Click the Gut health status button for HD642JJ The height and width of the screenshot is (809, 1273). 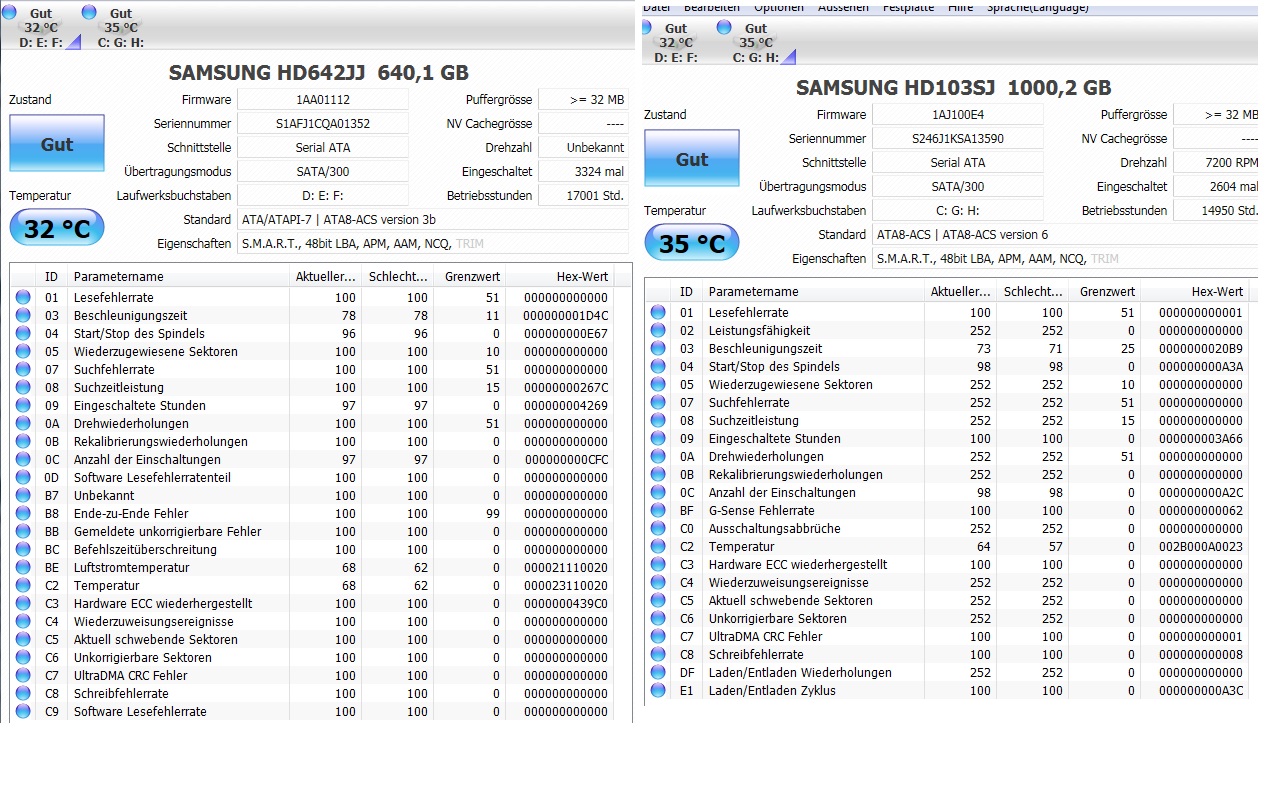pos(57,144)
